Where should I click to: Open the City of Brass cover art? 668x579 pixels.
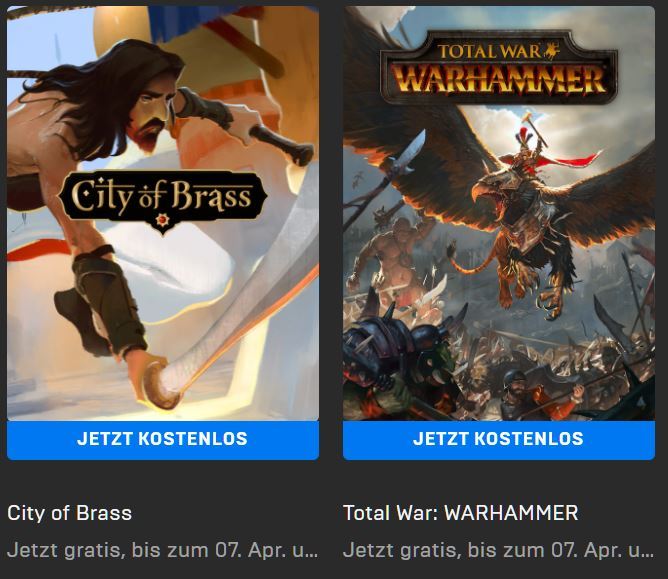(x=163, y=213)
